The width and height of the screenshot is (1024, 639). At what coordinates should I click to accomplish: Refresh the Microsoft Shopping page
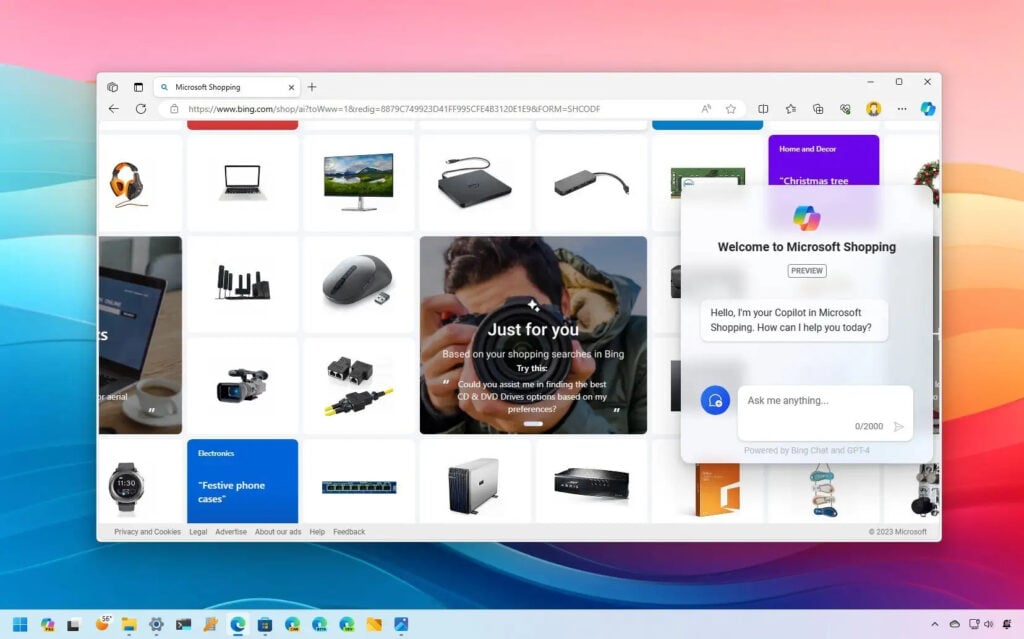pos(140,109)
